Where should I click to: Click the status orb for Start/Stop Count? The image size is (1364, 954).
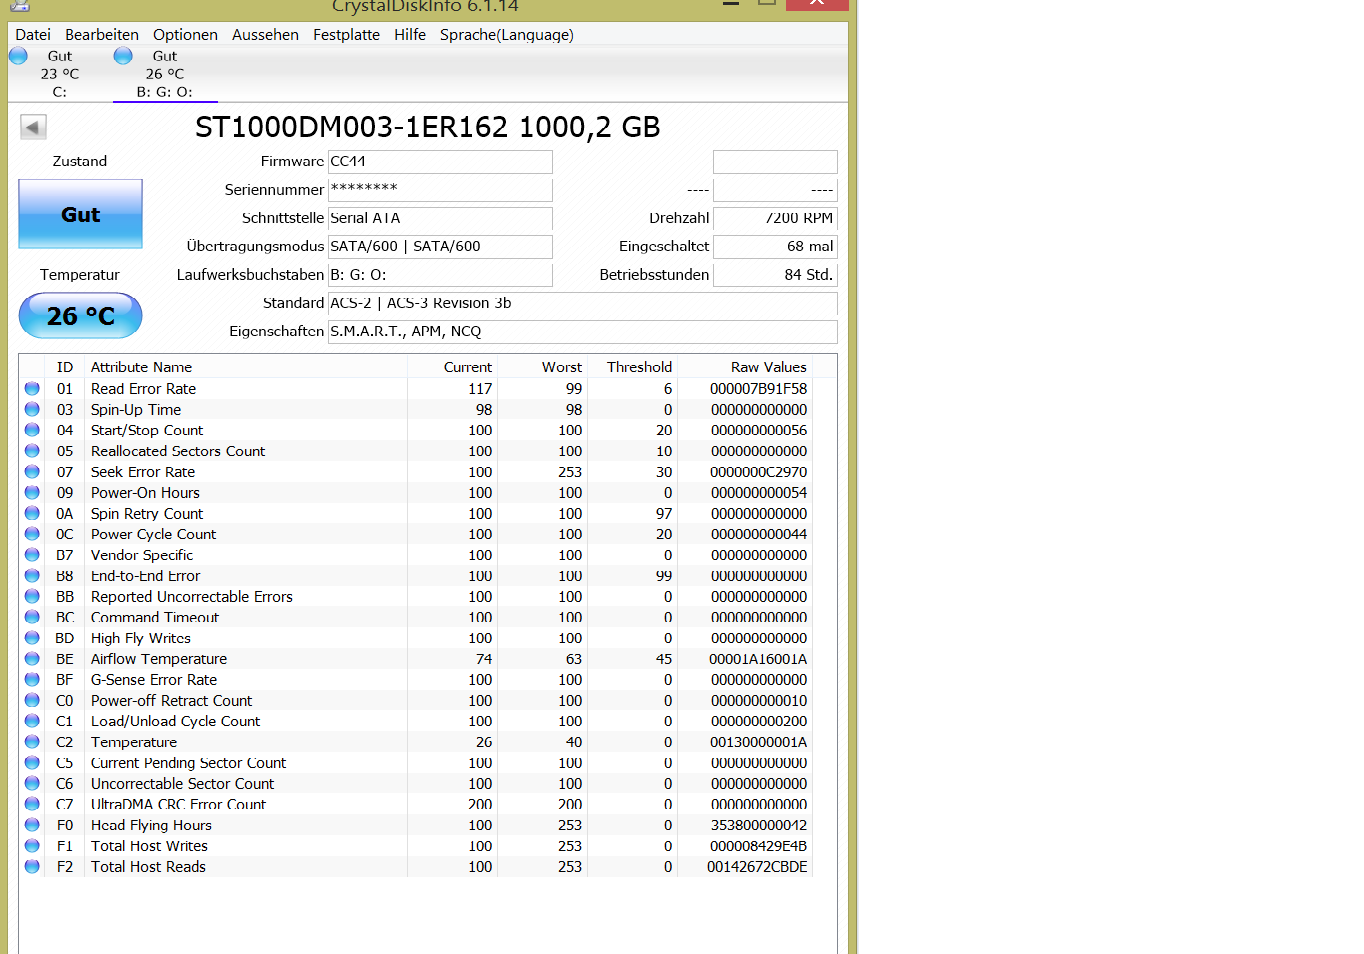click(x=32, y=430)
